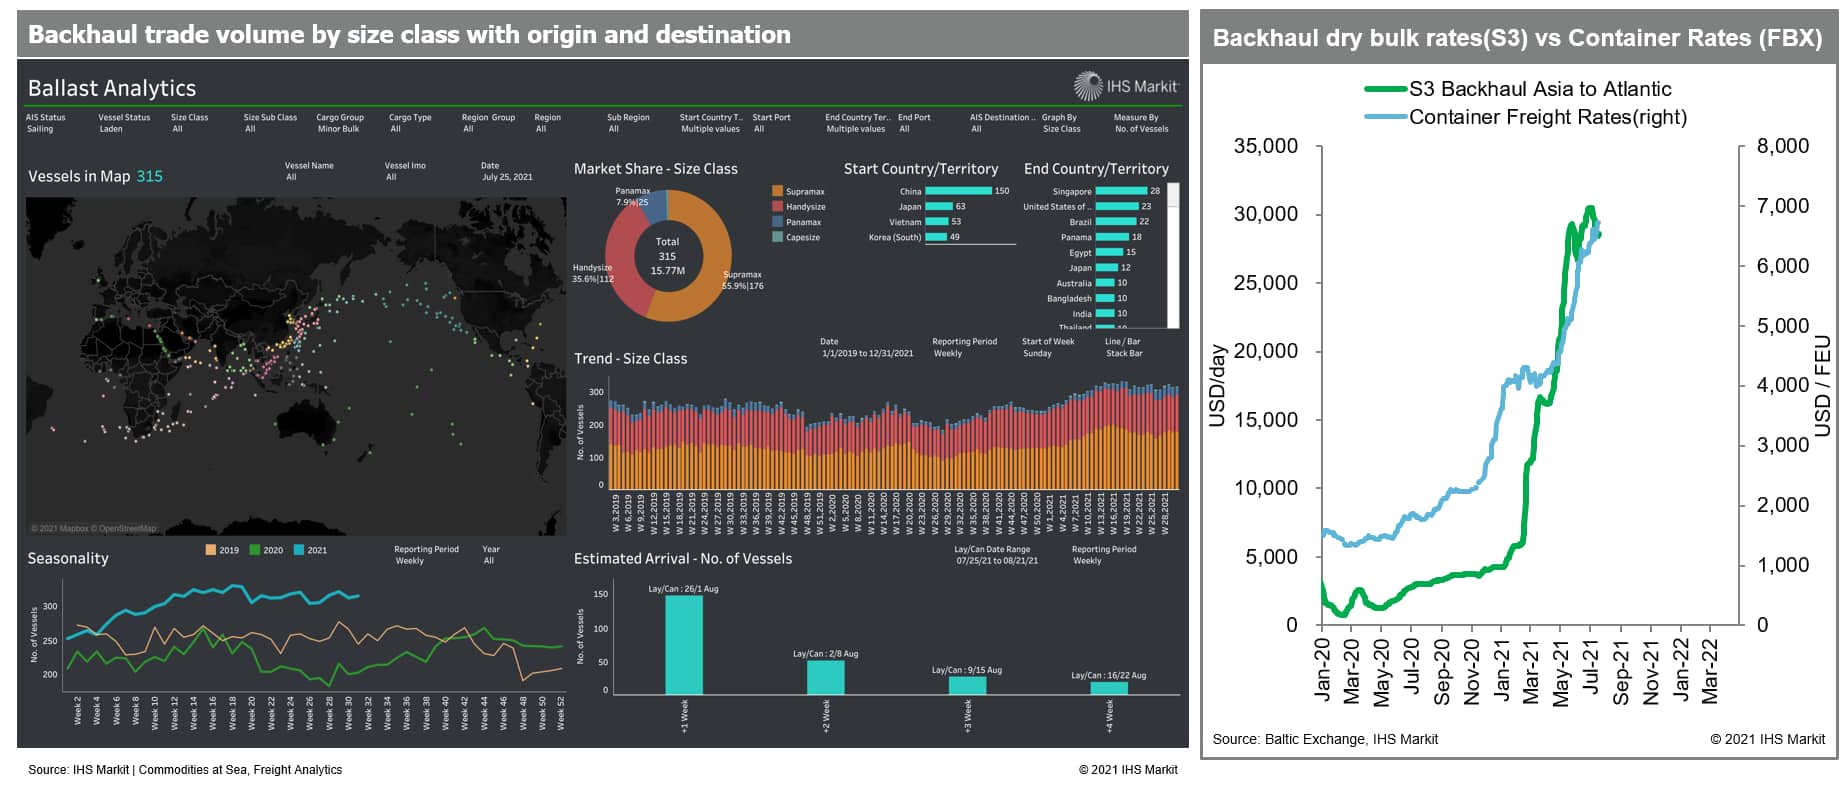This screenshot has height=793, width=1847.
Task: Click the IHS Markit logo icon
Action: pos(1088,86)
